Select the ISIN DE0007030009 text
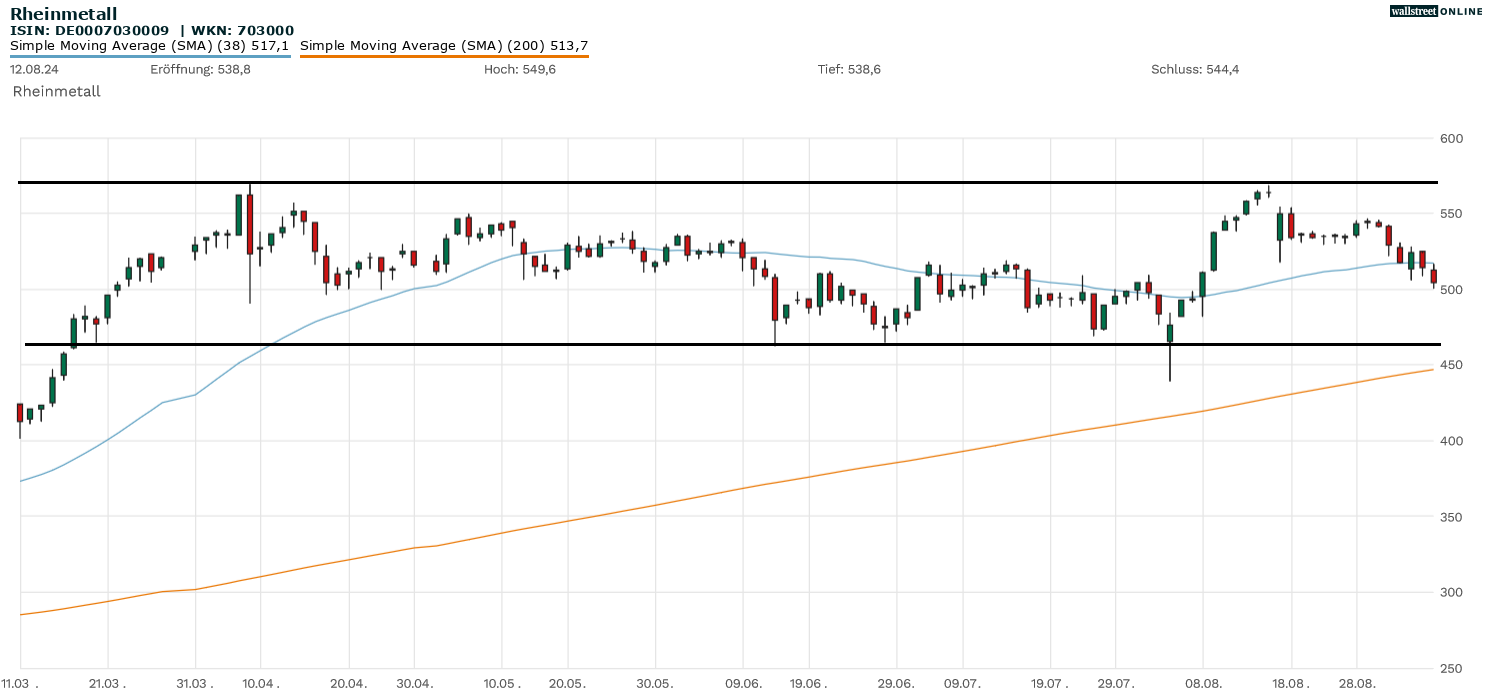 [x=89, y=31]
